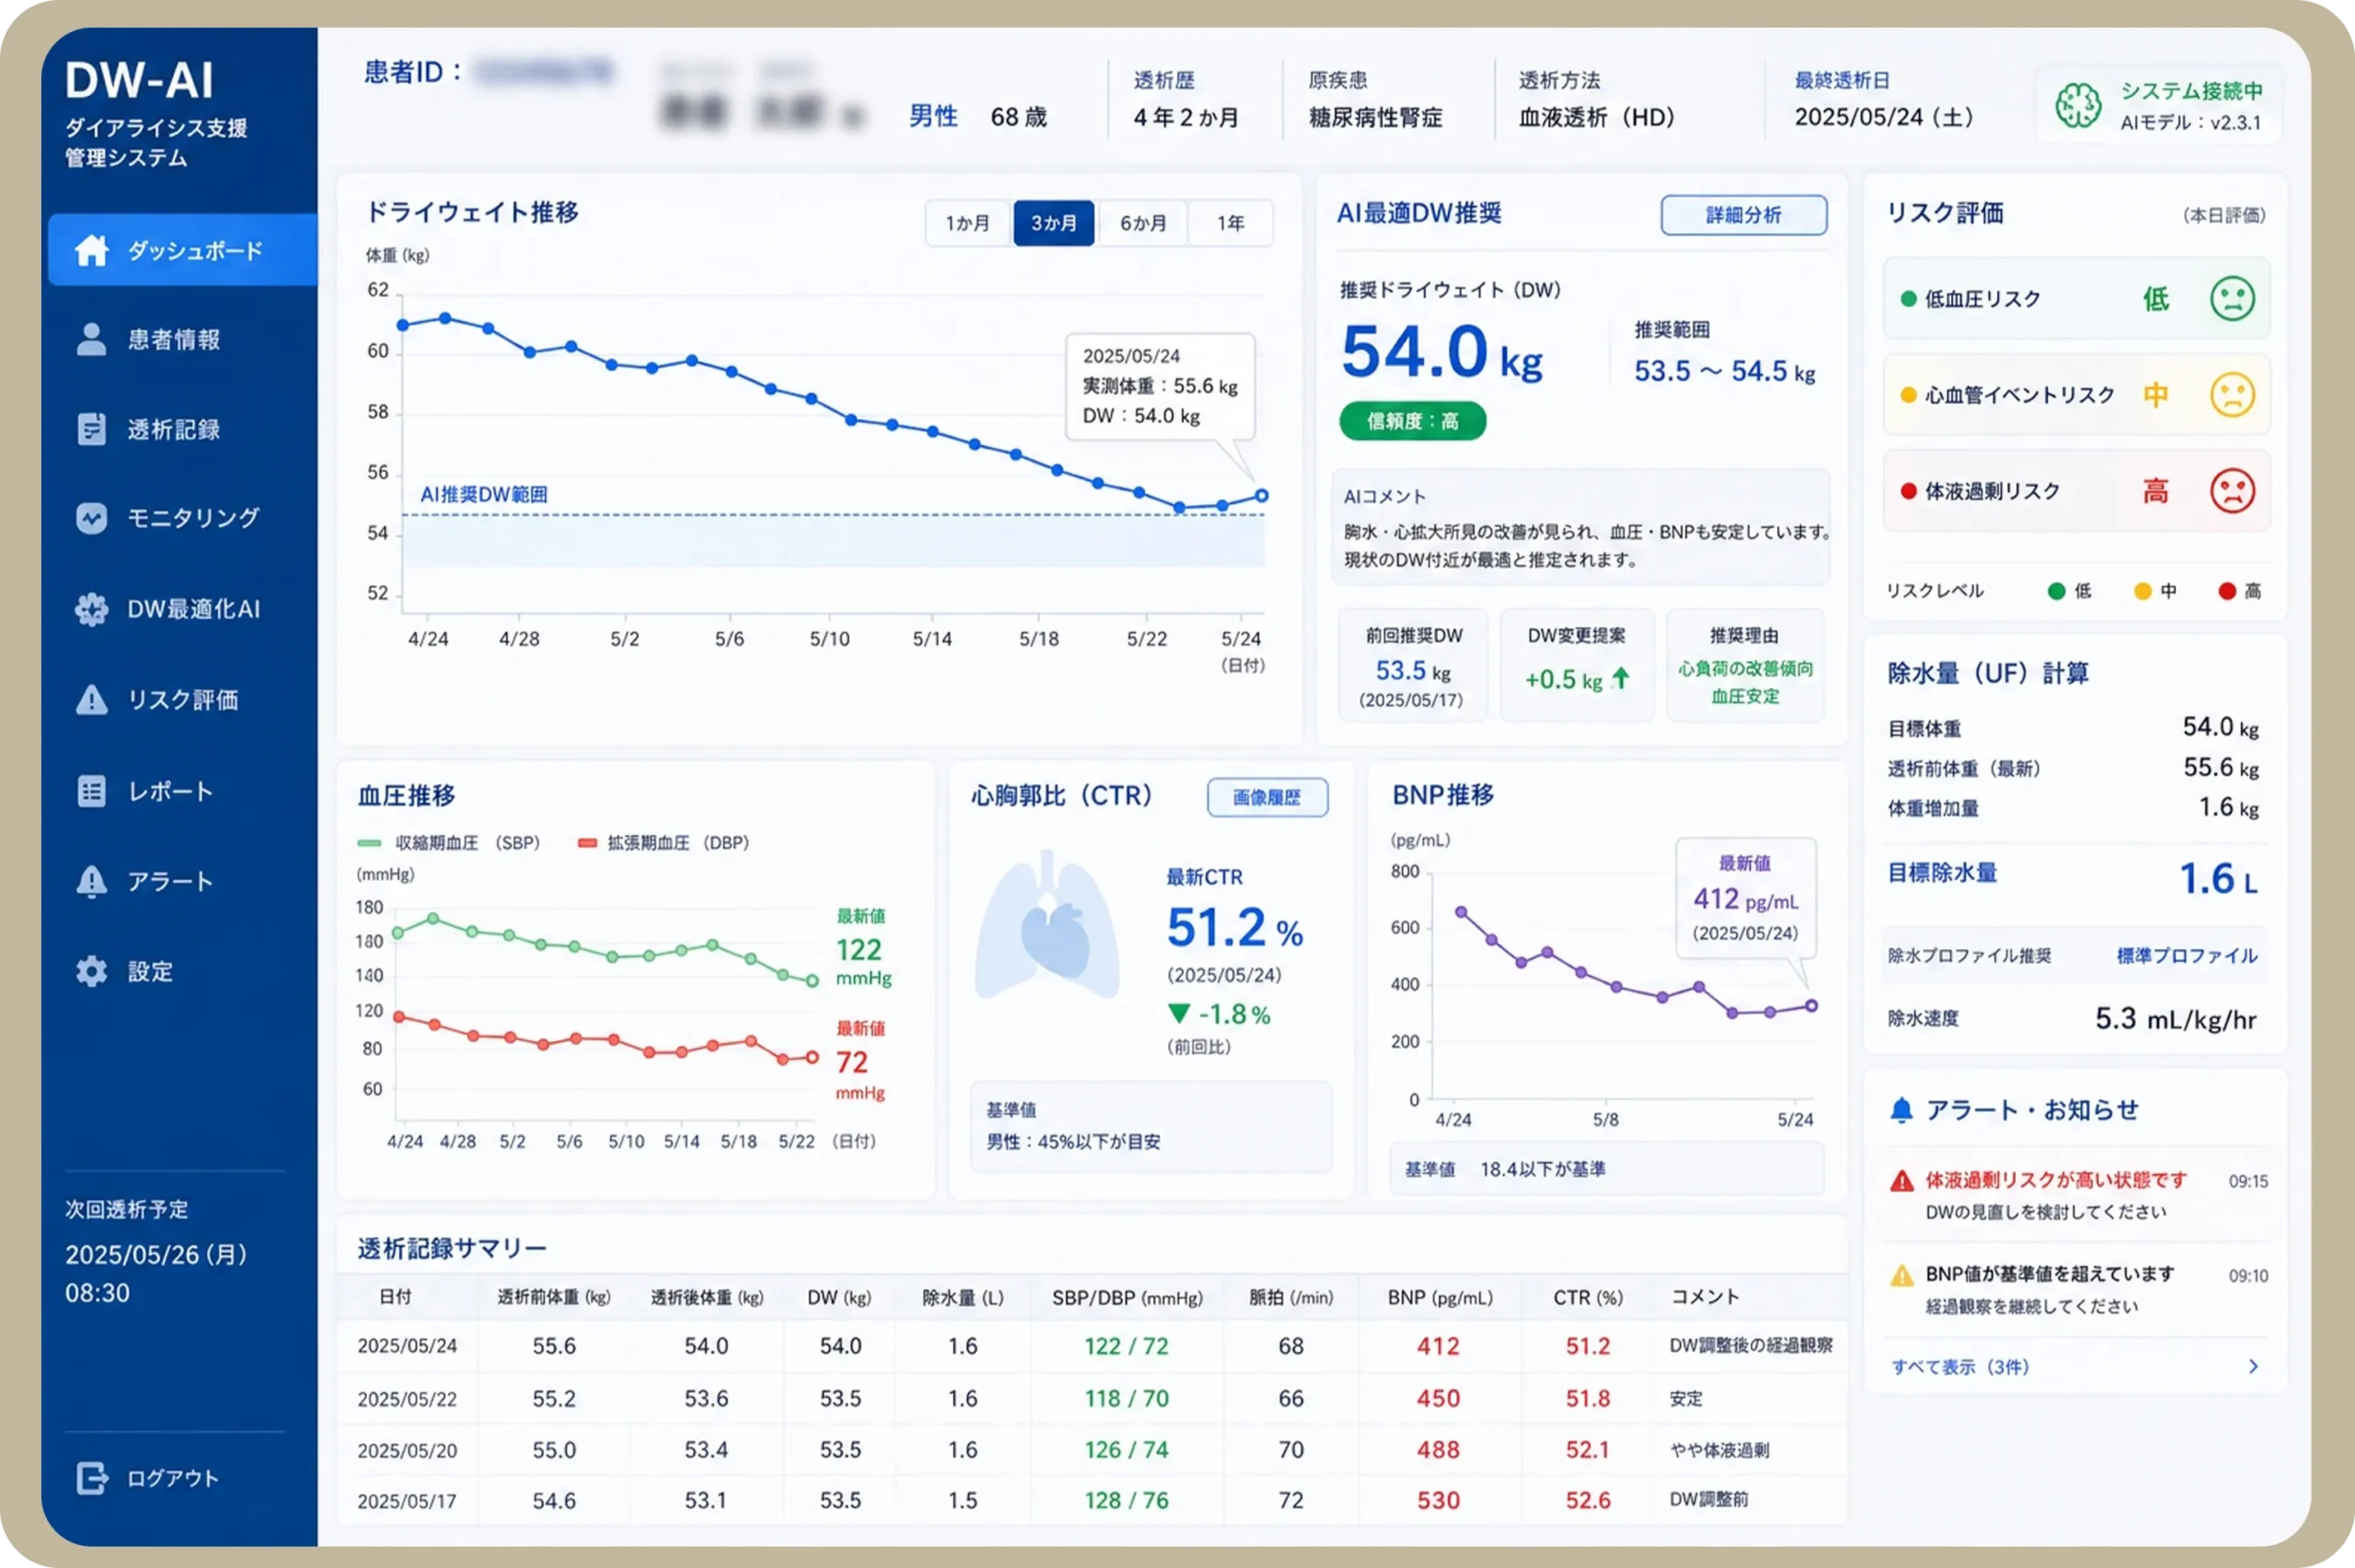The image size is (2355, 1568).
Task: Click the gear icon beside 設定
Action: tap(92, 971)
